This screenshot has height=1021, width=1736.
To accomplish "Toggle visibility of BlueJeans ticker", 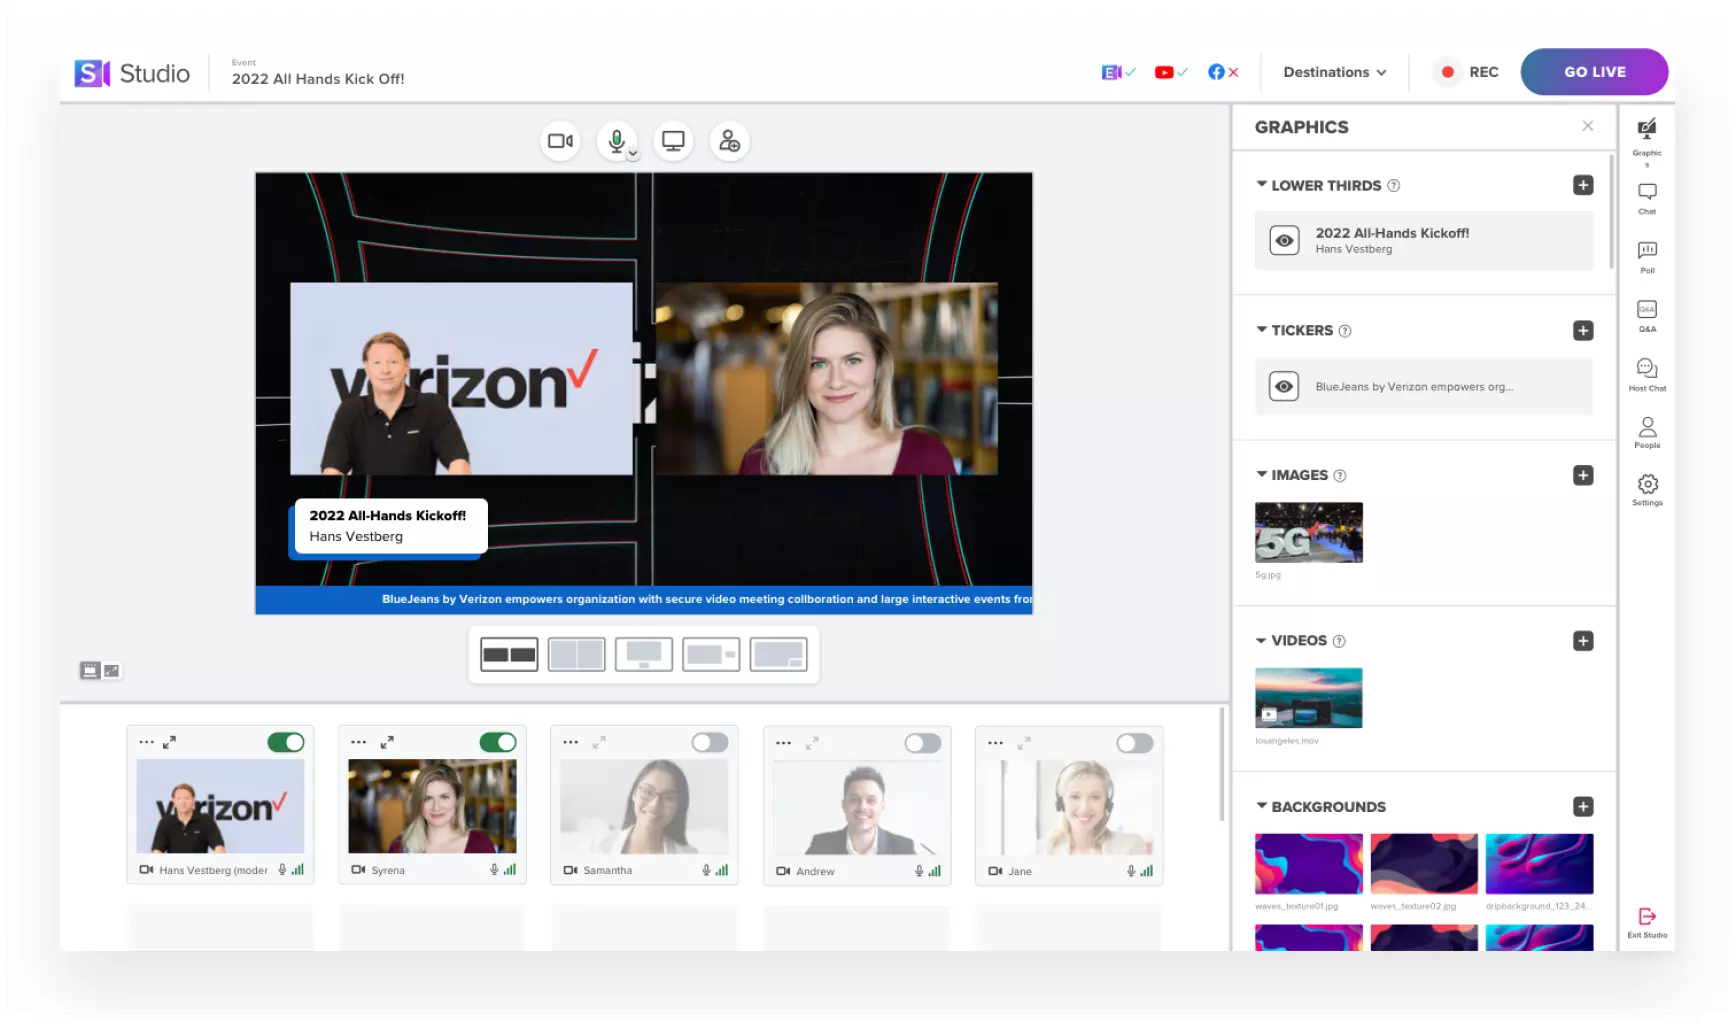I will pyautogui.click(x=1284, y=386).
